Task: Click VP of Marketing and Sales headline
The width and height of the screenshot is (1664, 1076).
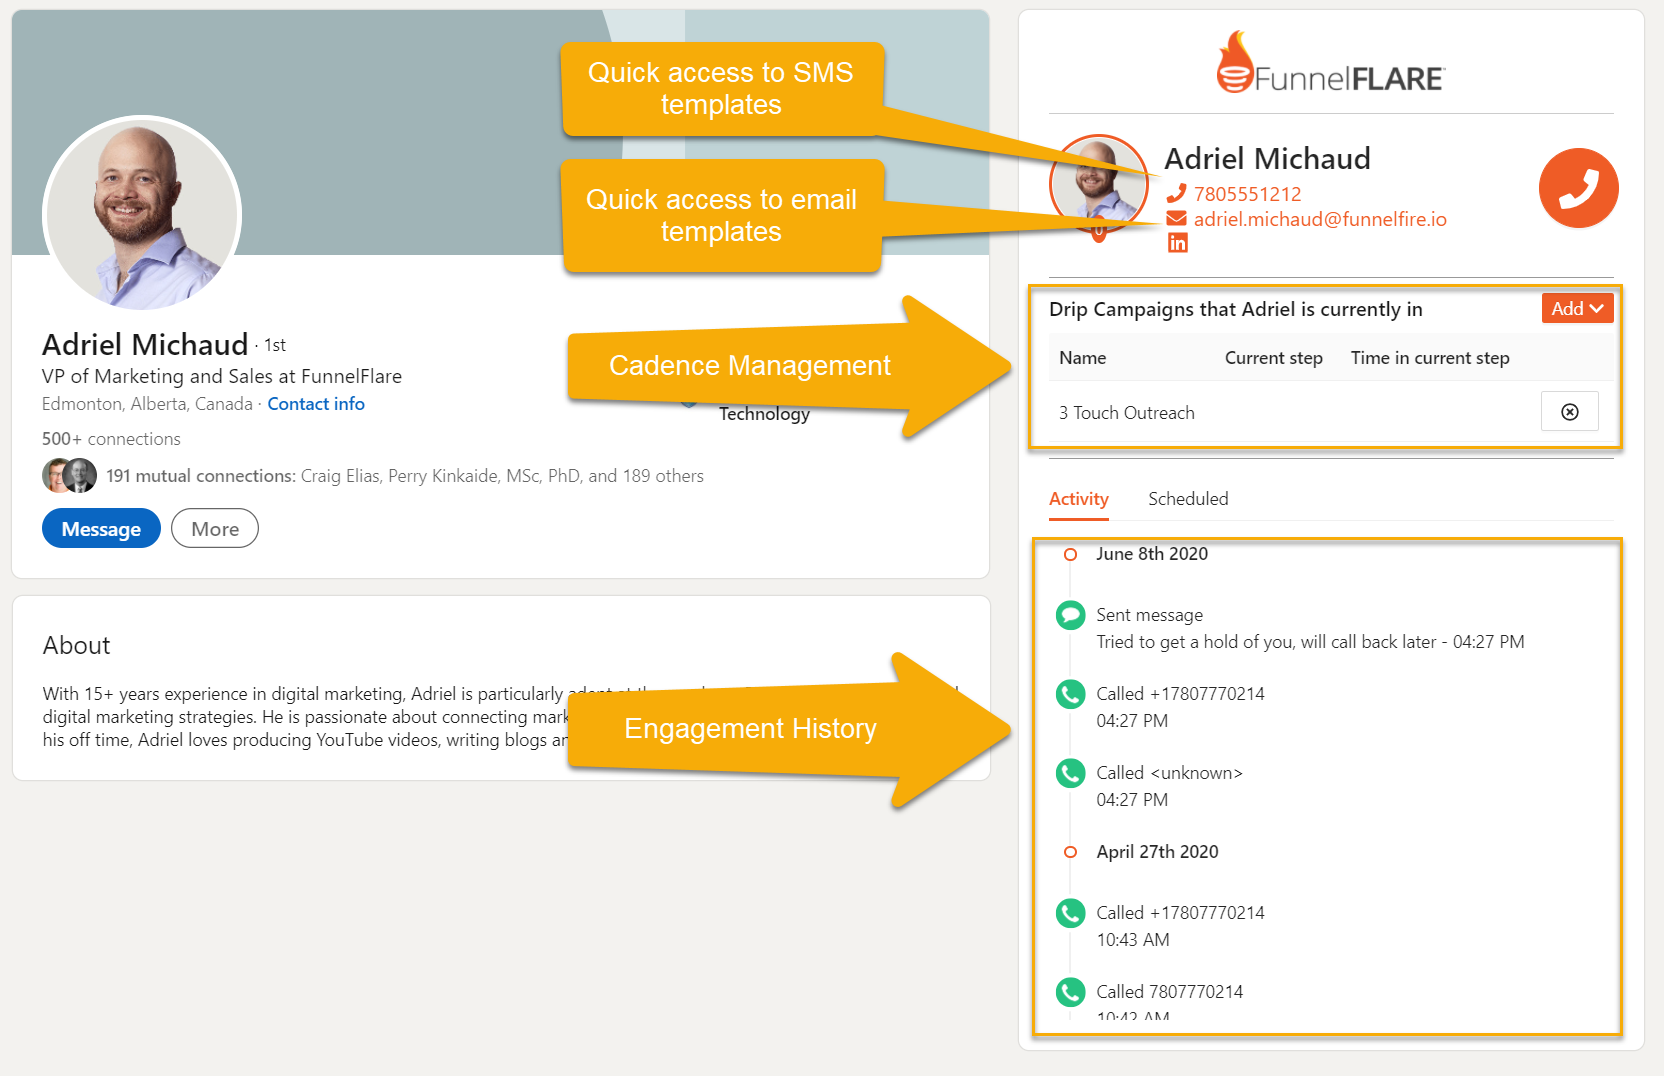Action: [x=222, y=377]
